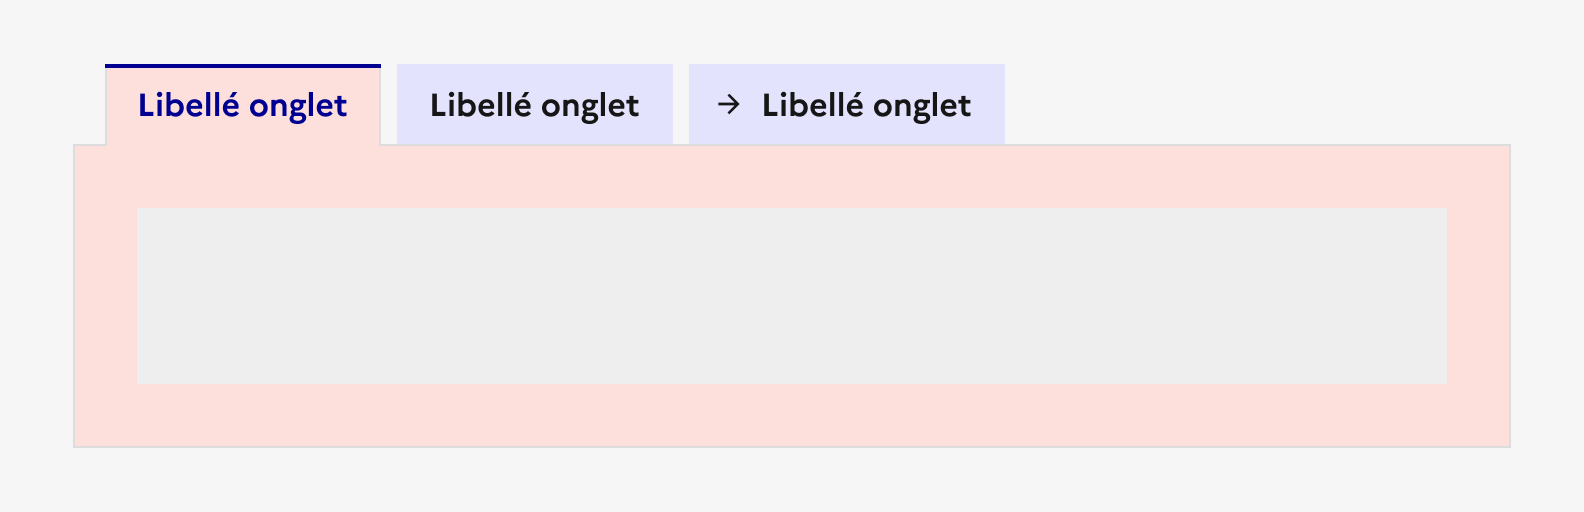This screenshot has height=512, width=1584.
Task: Open the third tab with the arrow
Action: pyautogui.click(x=847, y=105)
